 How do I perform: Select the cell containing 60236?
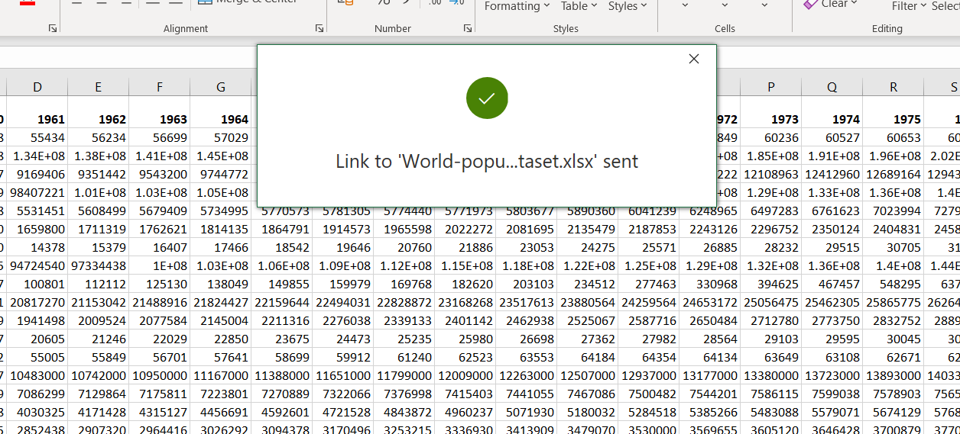coord(771,138)
